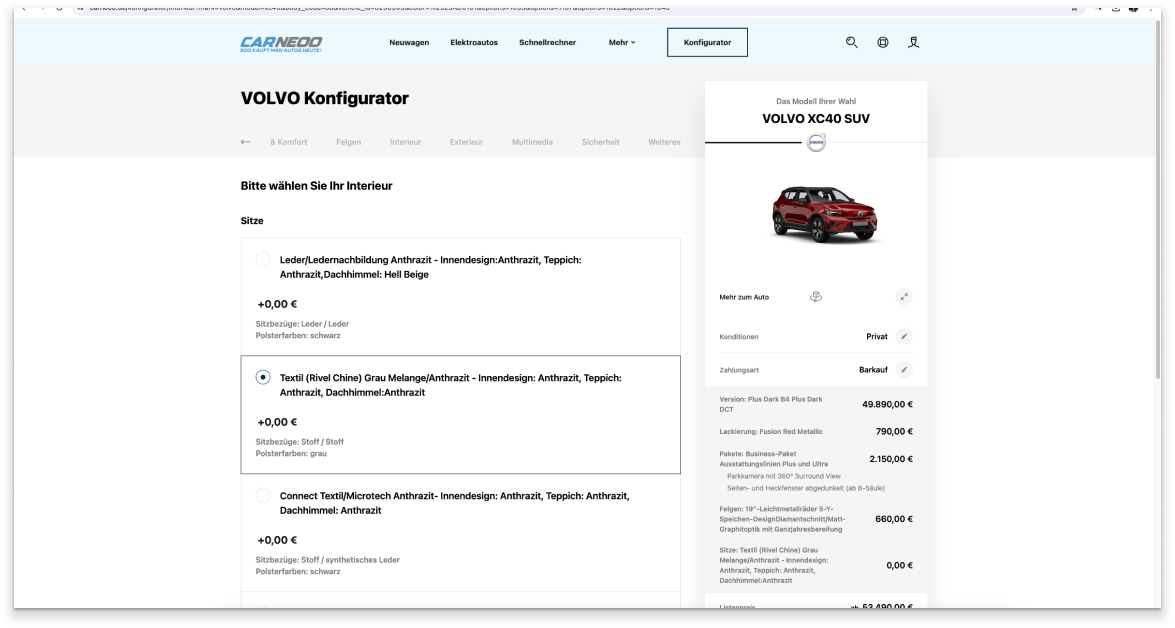Go to the Multimedia step tab

tap(532, 142)
